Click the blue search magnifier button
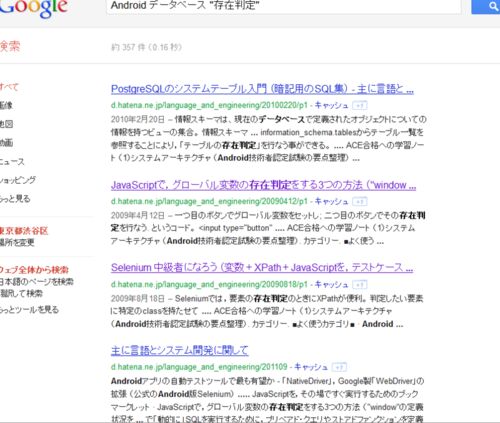 486,7
